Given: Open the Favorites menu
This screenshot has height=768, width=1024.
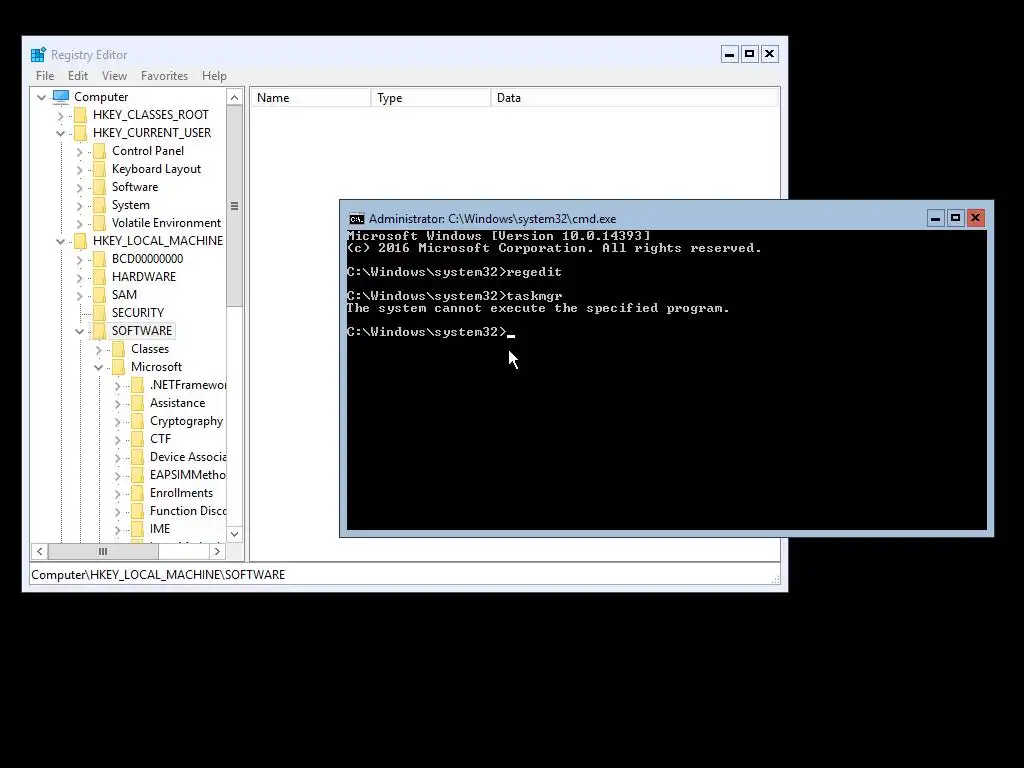Looking at the screenshot, I should point(165,76).
